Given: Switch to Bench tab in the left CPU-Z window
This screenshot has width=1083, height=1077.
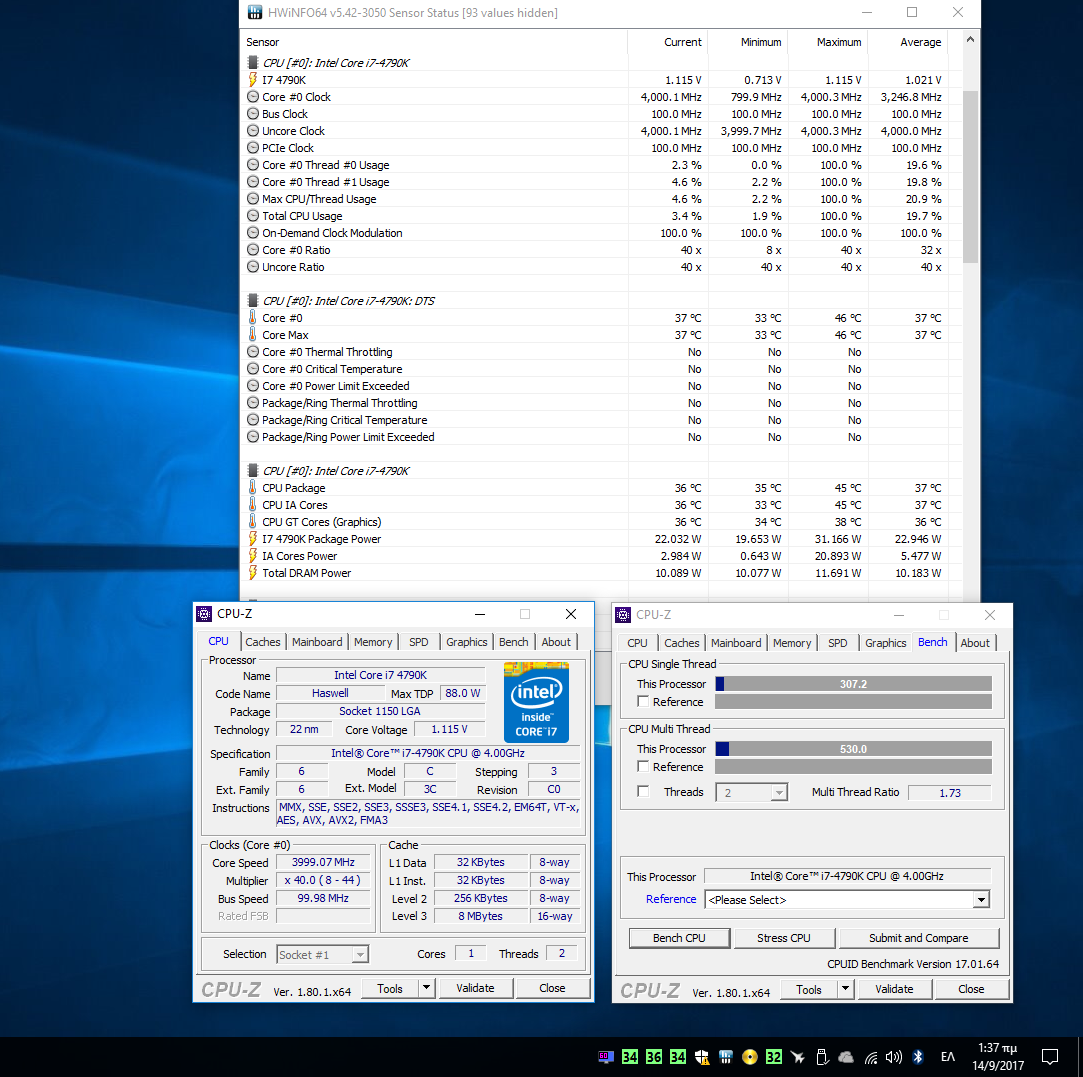Looking at the screenshot, I should (x=513, y=642).
